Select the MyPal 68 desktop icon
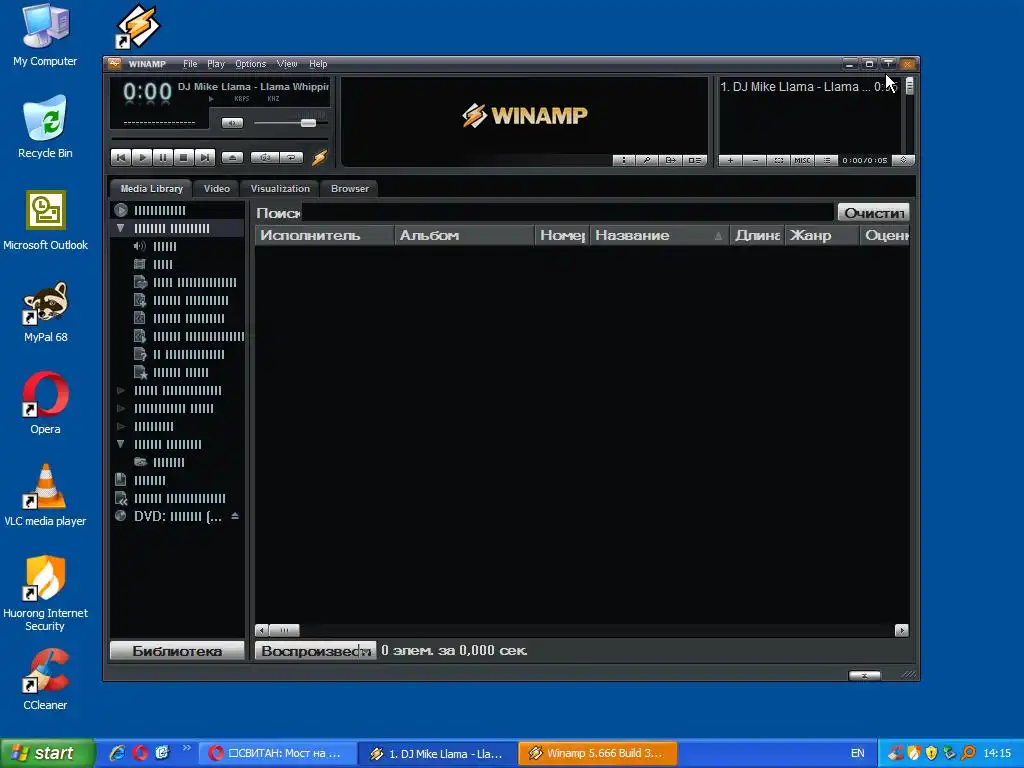The height and width of the screenshot is (768, 1024). pyautogui.click(x=45, y=312)
